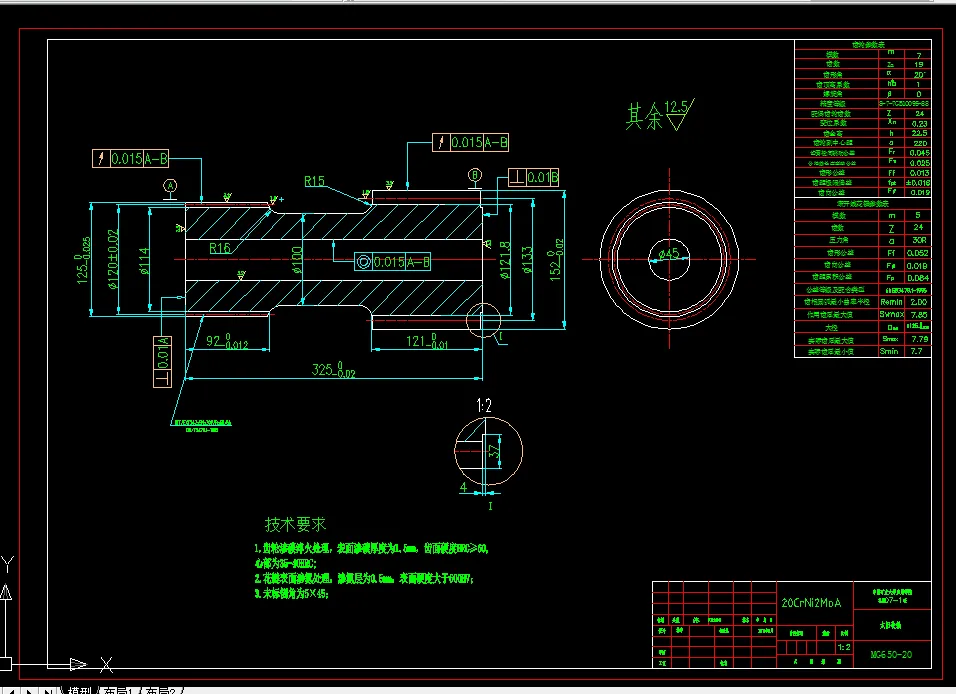Select the R16 radius label
The image size is (956, 694).
click(220, 248)
